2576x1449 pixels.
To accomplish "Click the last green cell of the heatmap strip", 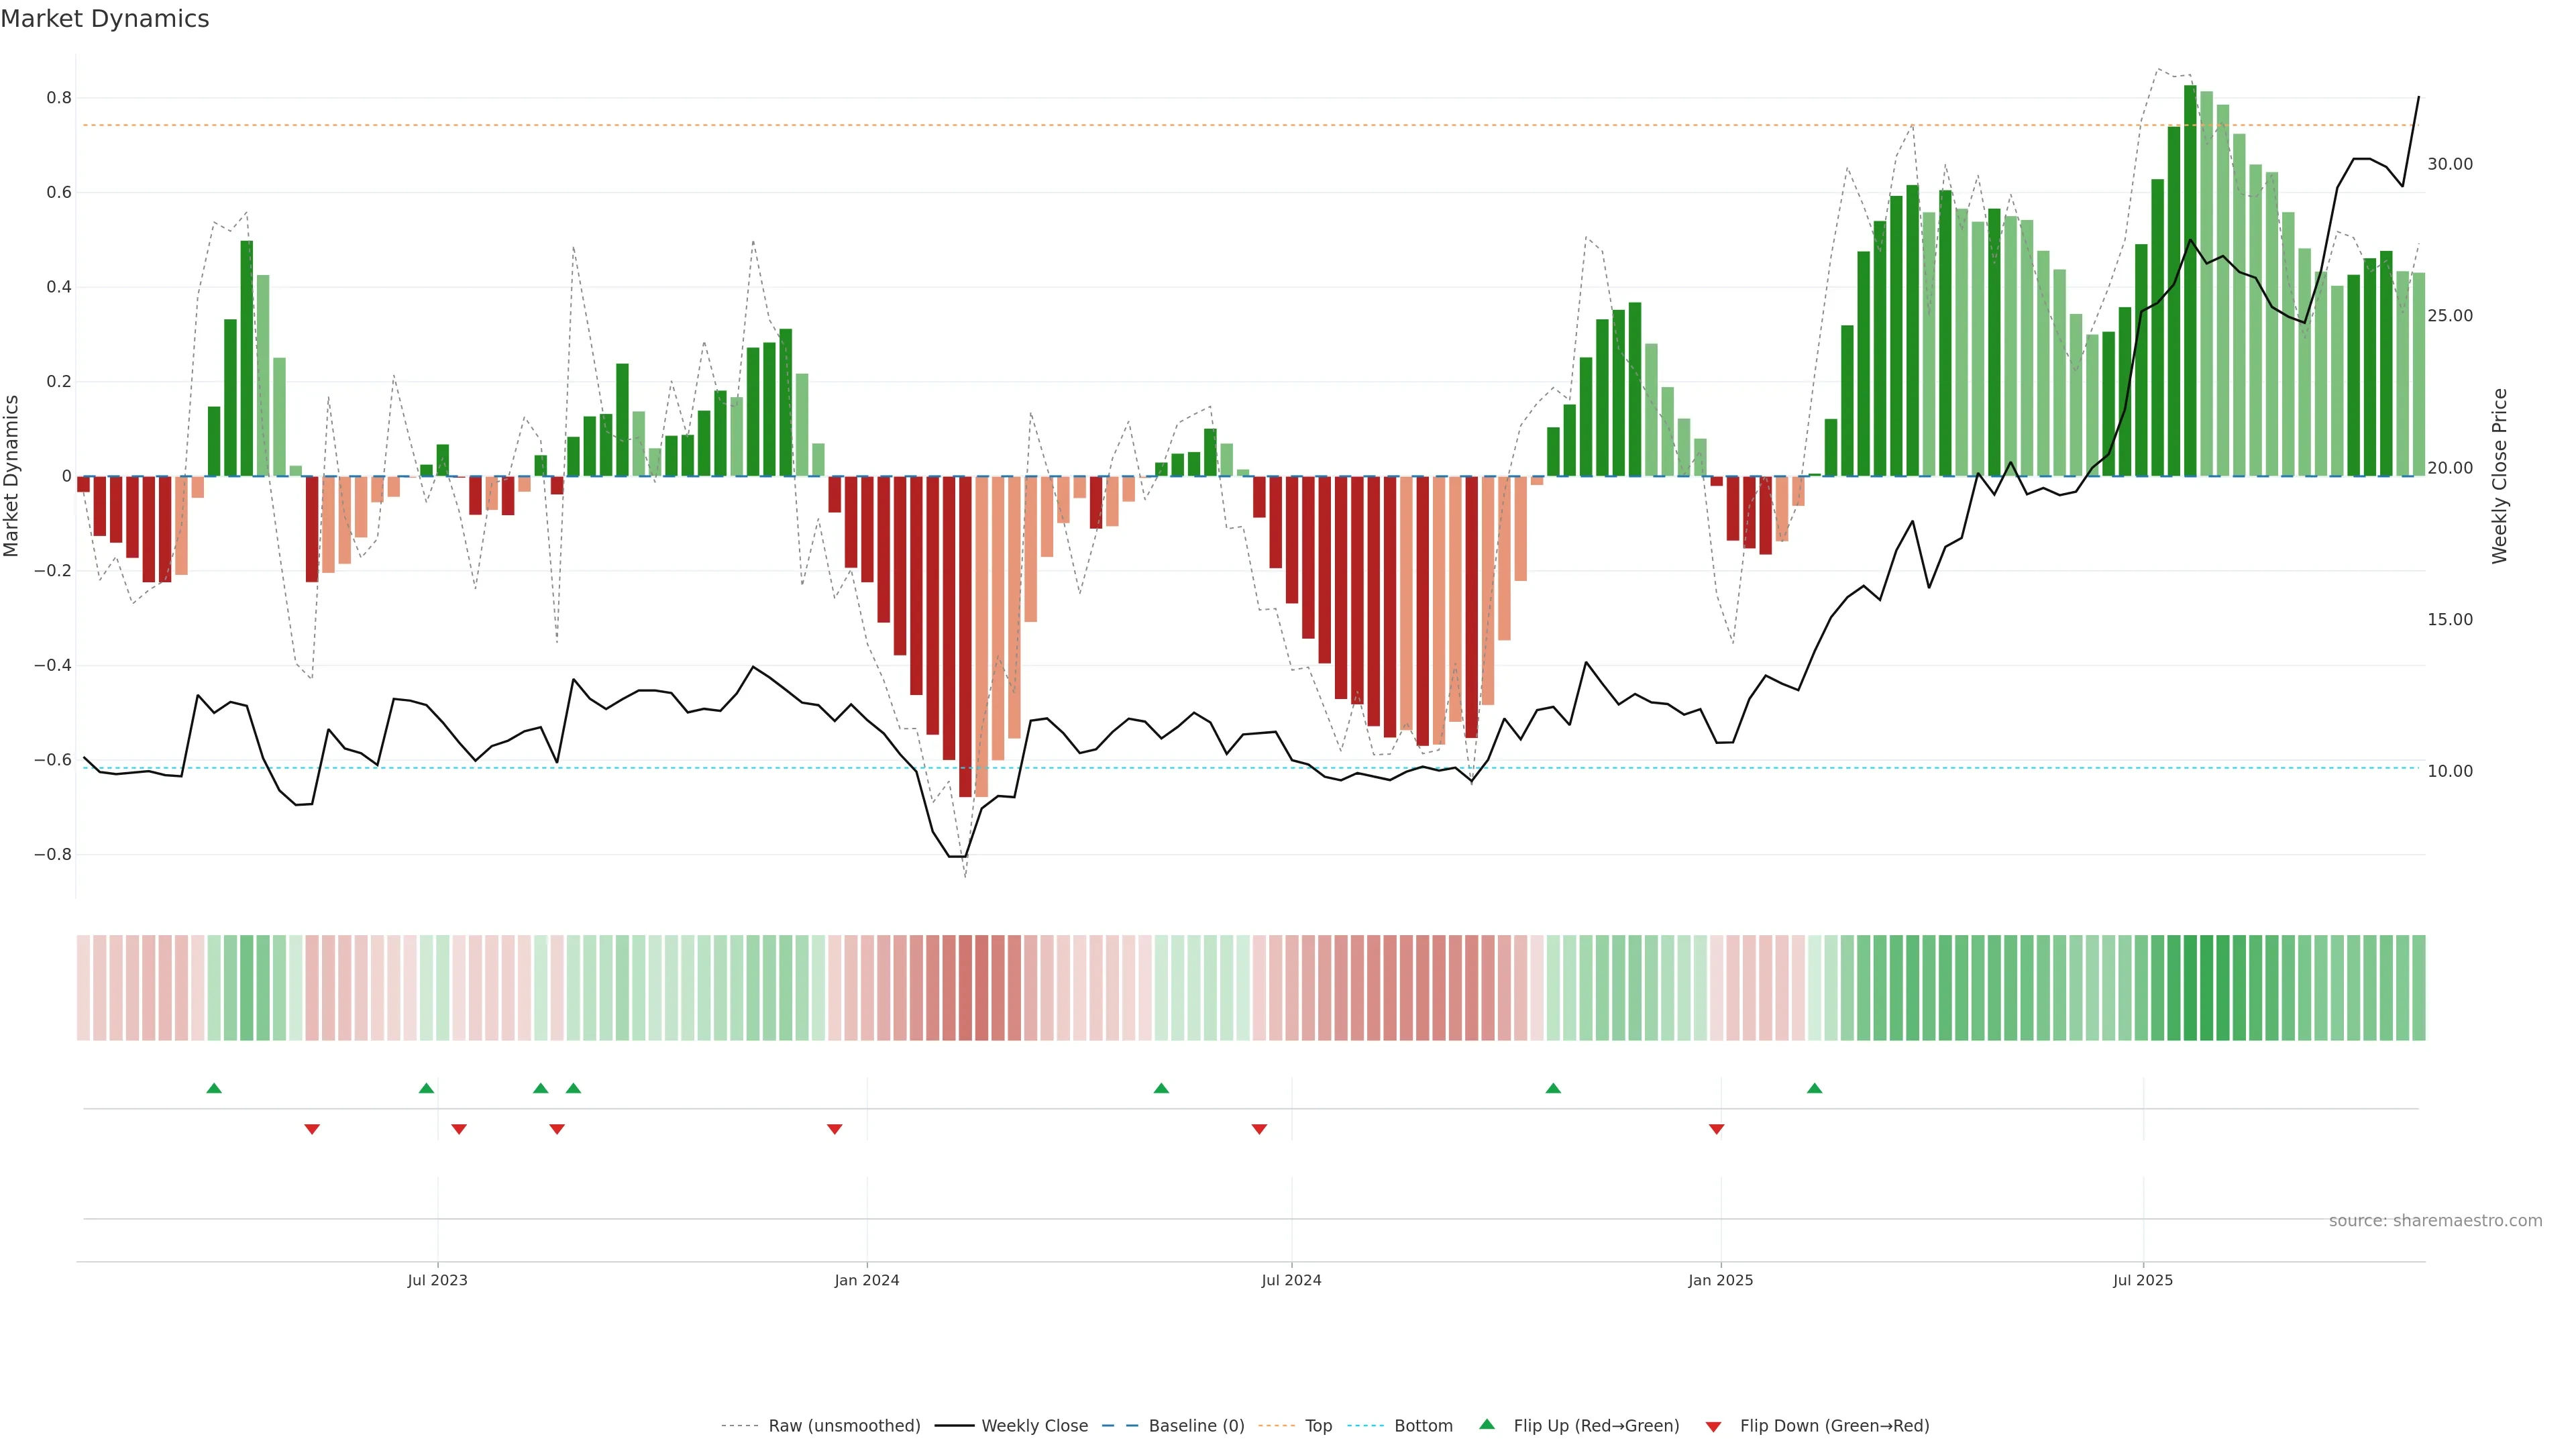I will (x=2418, y=987).
